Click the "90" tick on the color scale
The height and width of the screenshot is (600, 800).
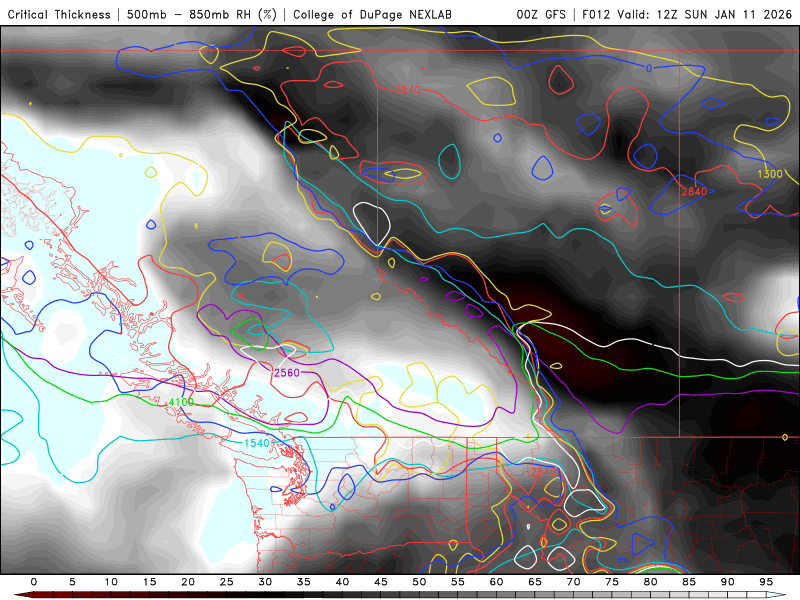pyautogui.click(x=727, y=582)
